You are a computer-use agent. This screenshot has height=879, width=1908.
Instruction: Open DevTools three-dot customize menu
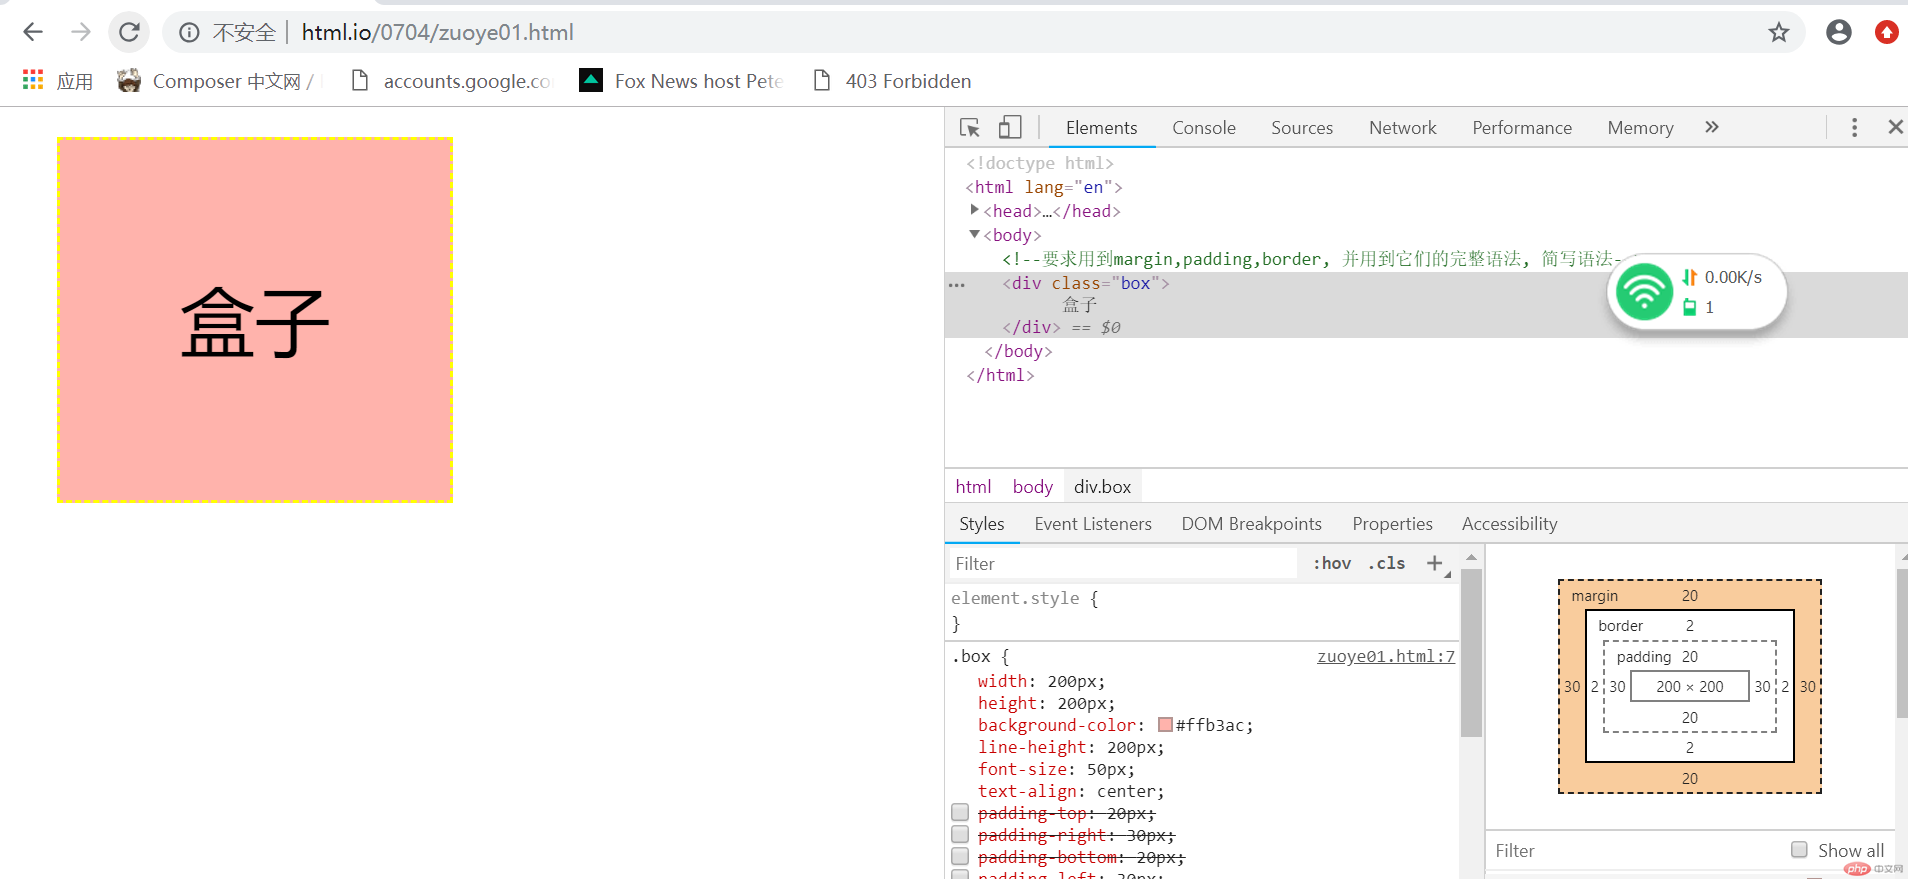tap(1854, 127)
